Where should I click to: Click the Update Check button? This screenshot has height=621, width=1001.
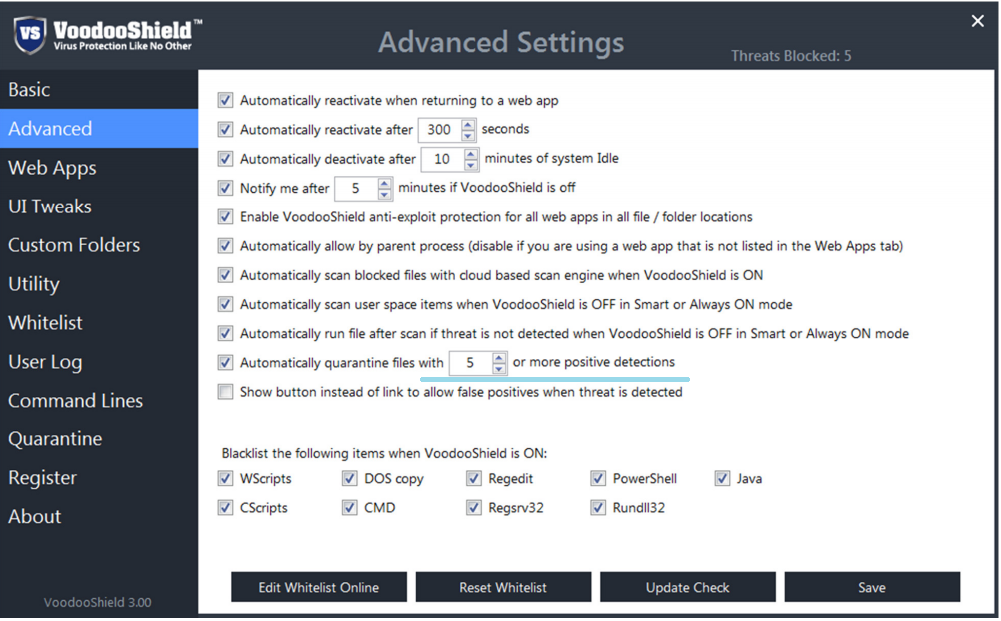(687, 587)
